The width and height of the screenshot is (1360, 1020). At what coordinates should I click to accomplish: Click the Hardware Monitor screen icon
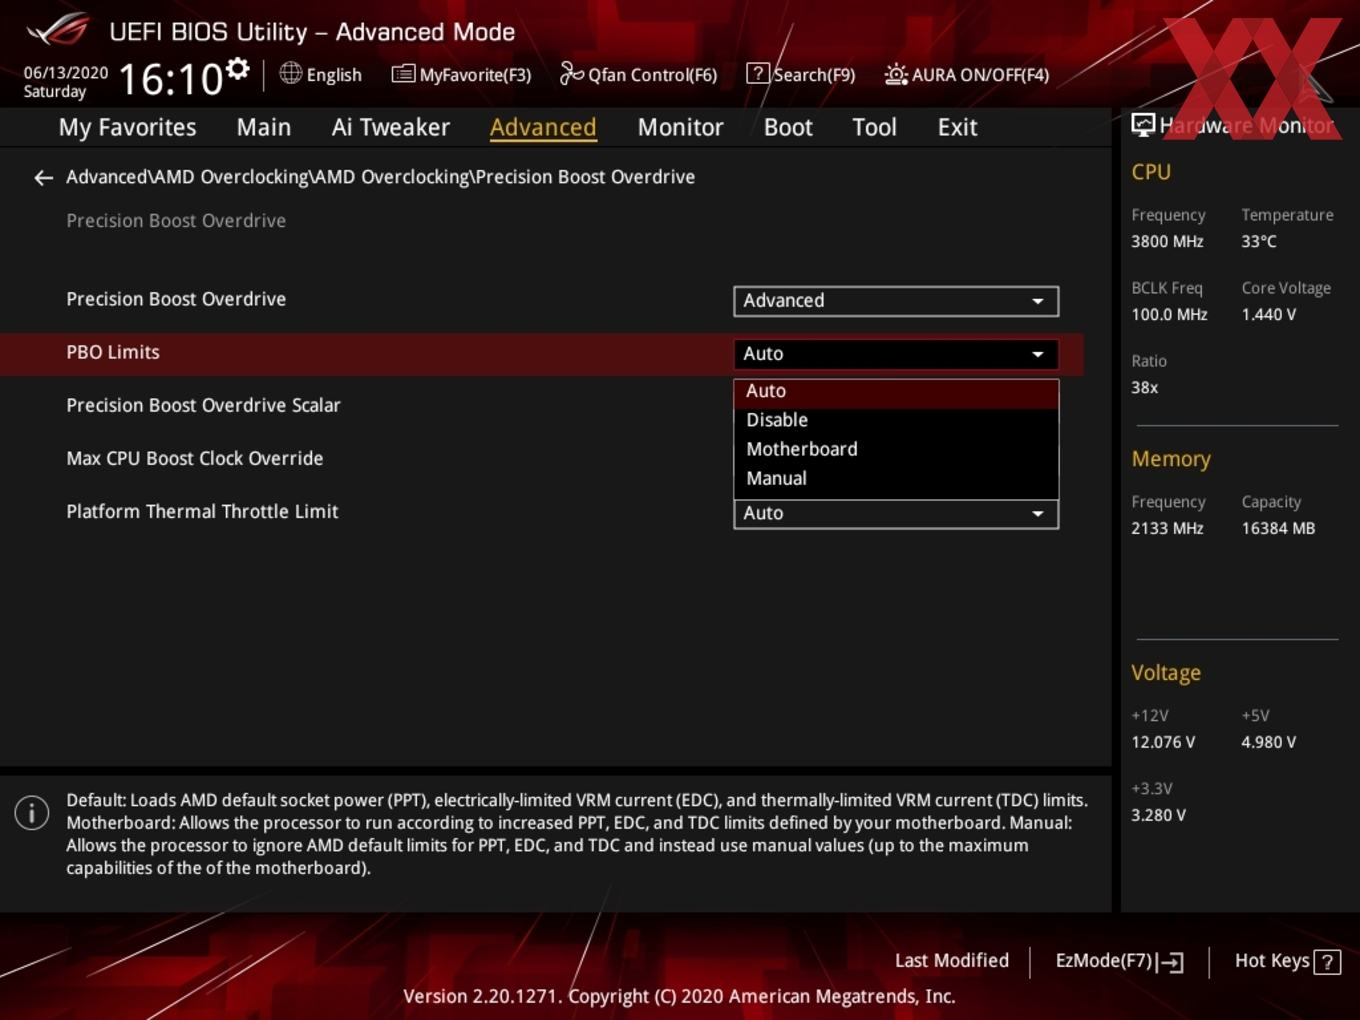[x=1143, y=125]
